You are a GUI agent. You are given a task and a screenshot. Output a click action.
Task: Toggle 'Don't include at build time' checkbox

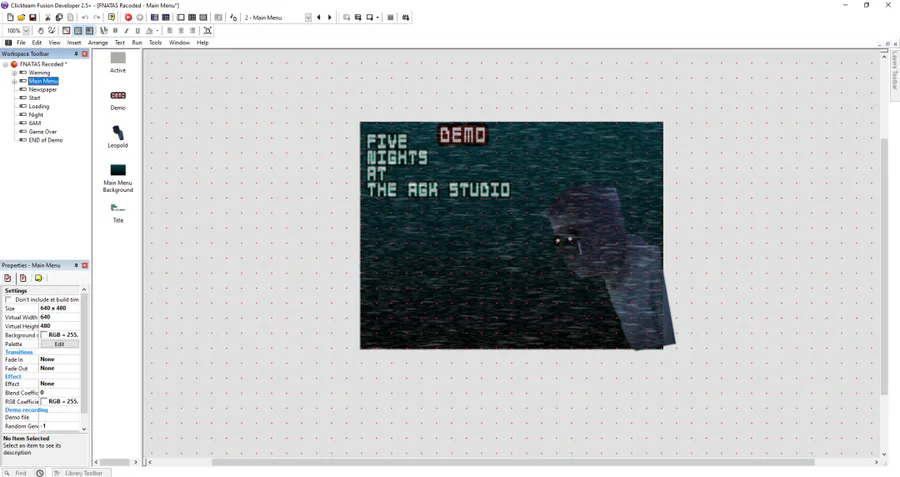click(x=8, y=299)
